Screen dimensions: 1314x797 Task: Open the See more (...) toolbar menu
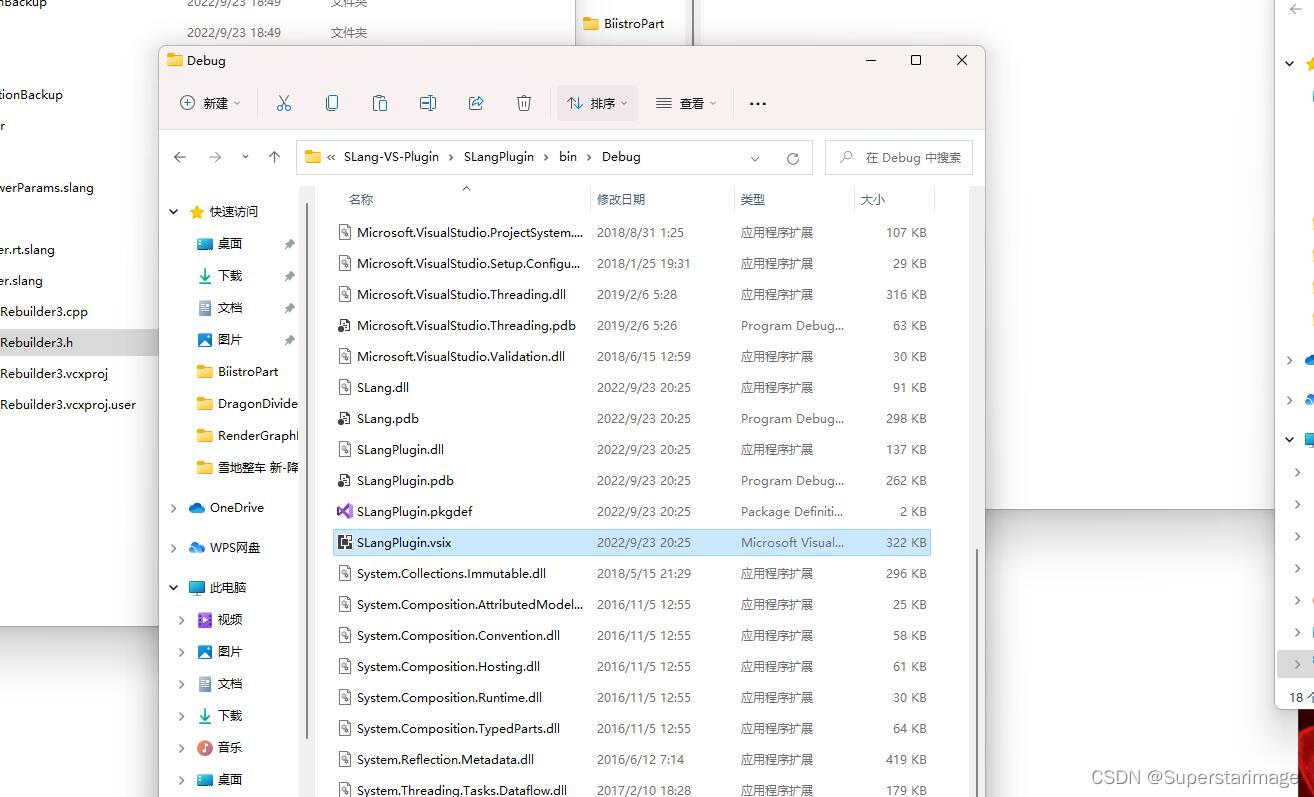click(757, 103)
